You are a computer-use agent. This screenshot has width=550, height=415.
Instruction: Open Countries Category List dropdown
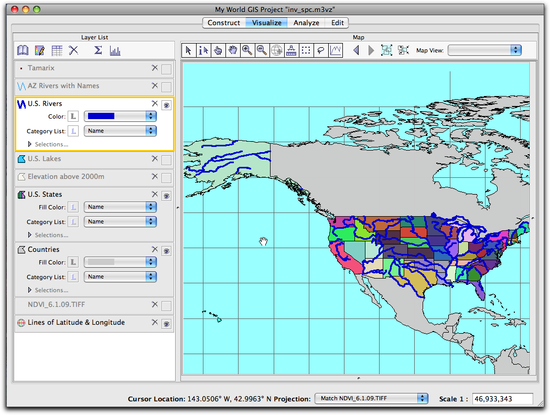(120, 277)
